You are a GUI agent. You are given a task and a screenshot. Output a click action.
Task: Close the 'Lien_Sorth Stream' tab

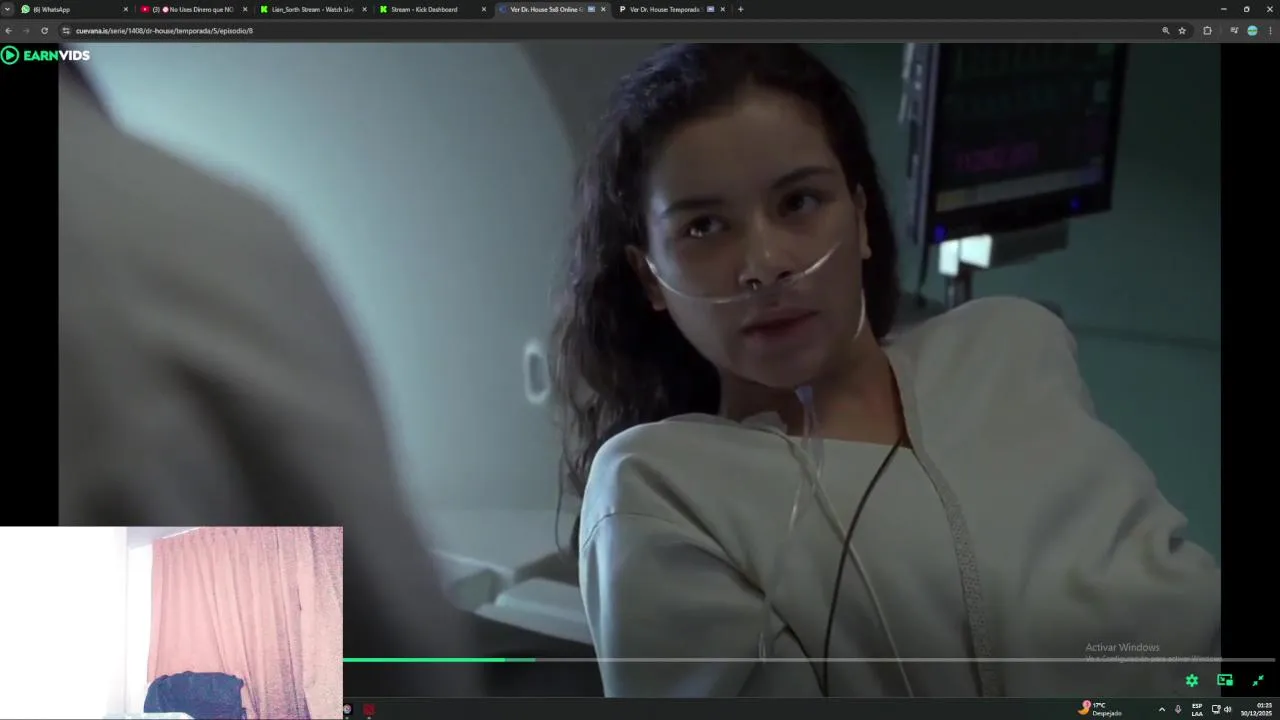click(364, 9)
